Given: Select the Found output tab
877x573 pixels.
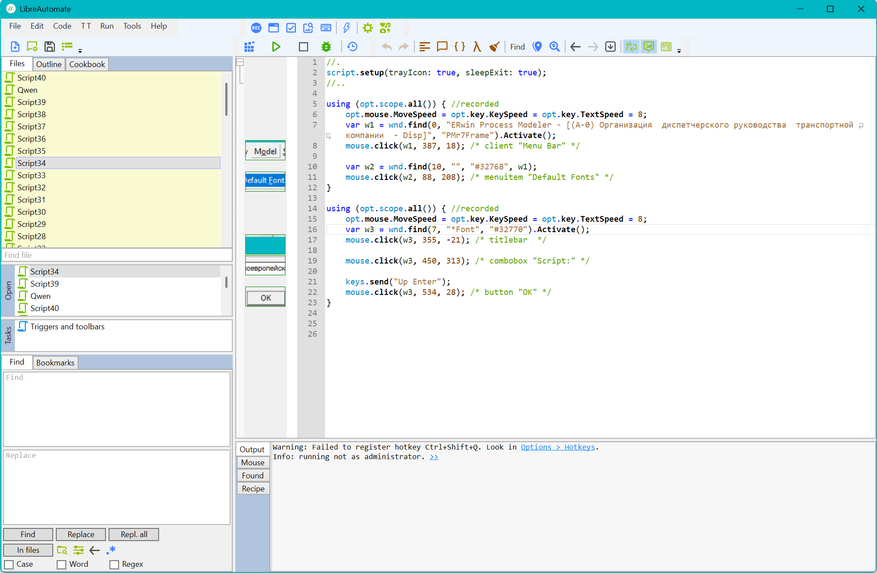Looking at the screenshot, I should (x=253, y=475).
